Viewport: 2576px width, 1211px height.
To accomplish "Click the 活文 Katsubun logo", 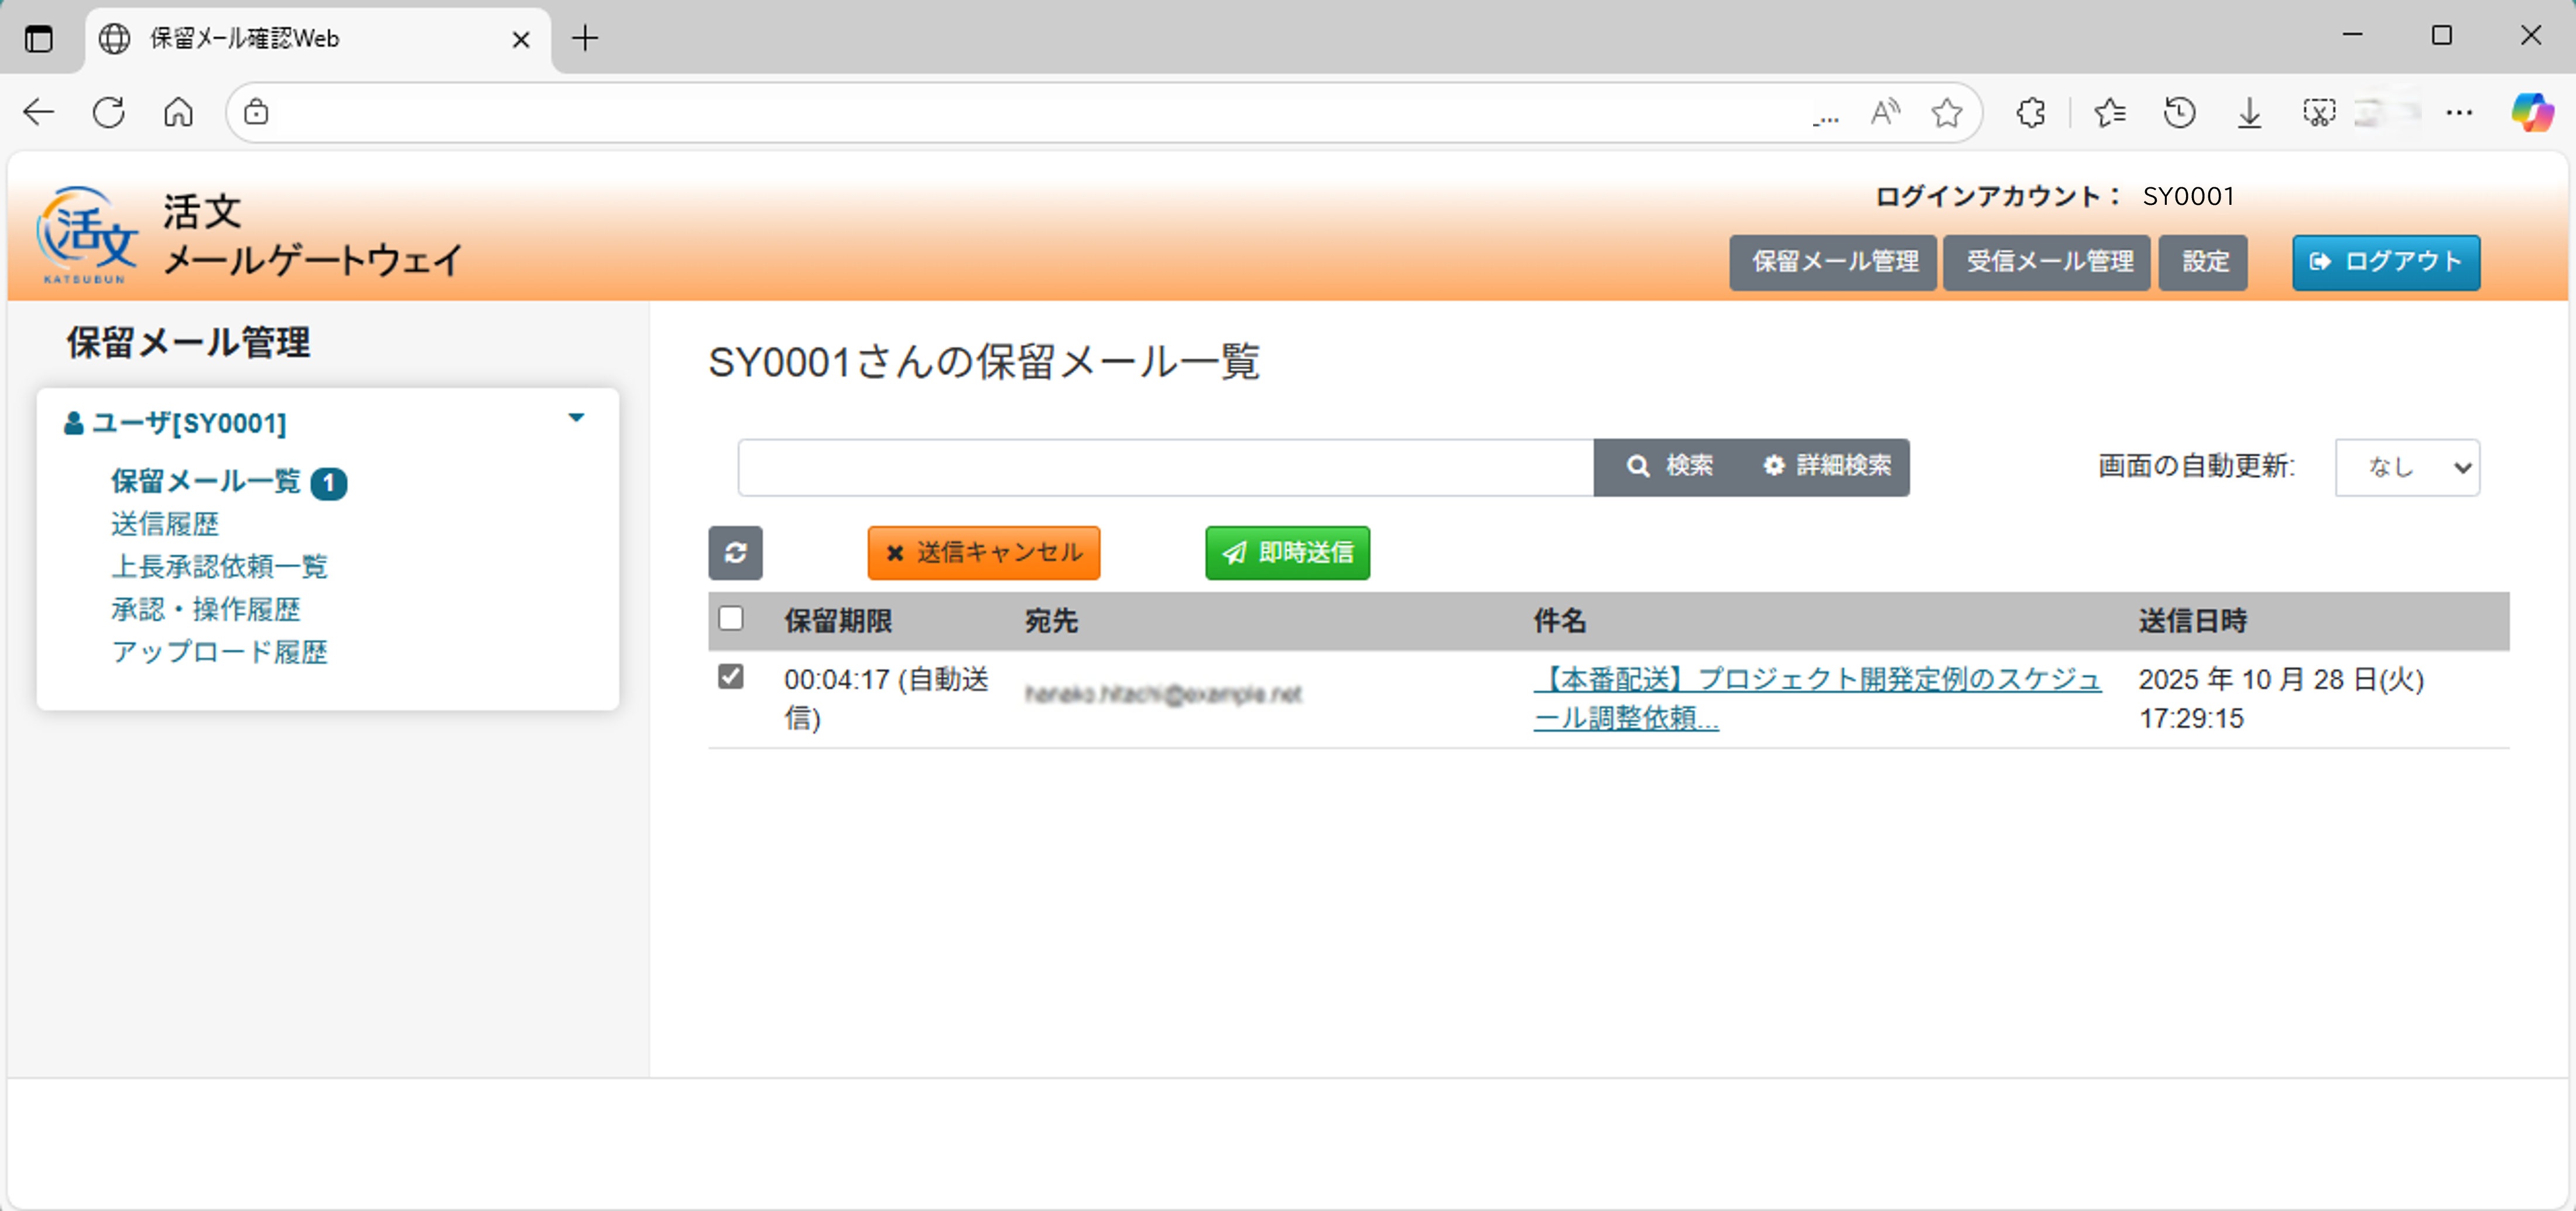I will pos(84,233).
